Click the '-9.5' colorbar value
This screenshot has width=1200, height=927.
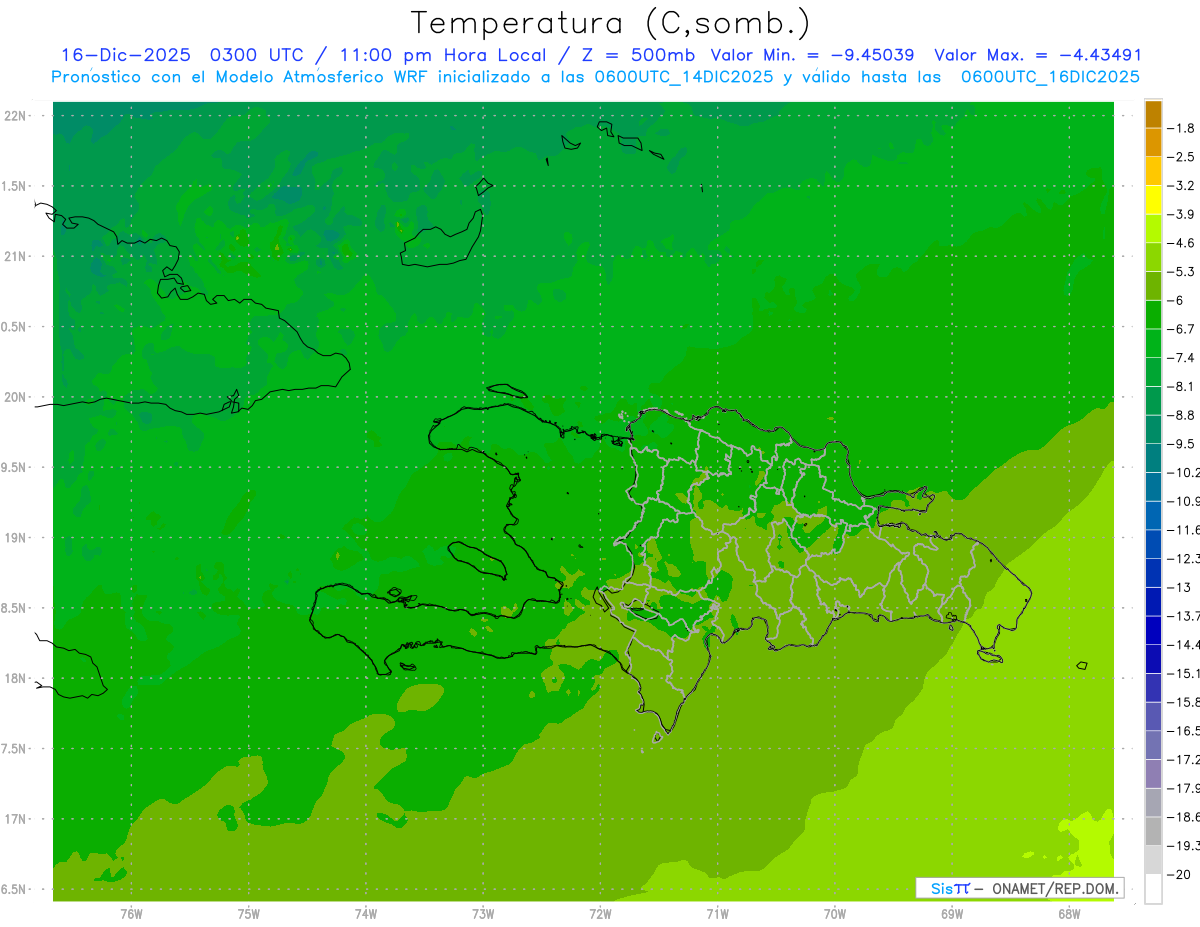(1182, 444)
